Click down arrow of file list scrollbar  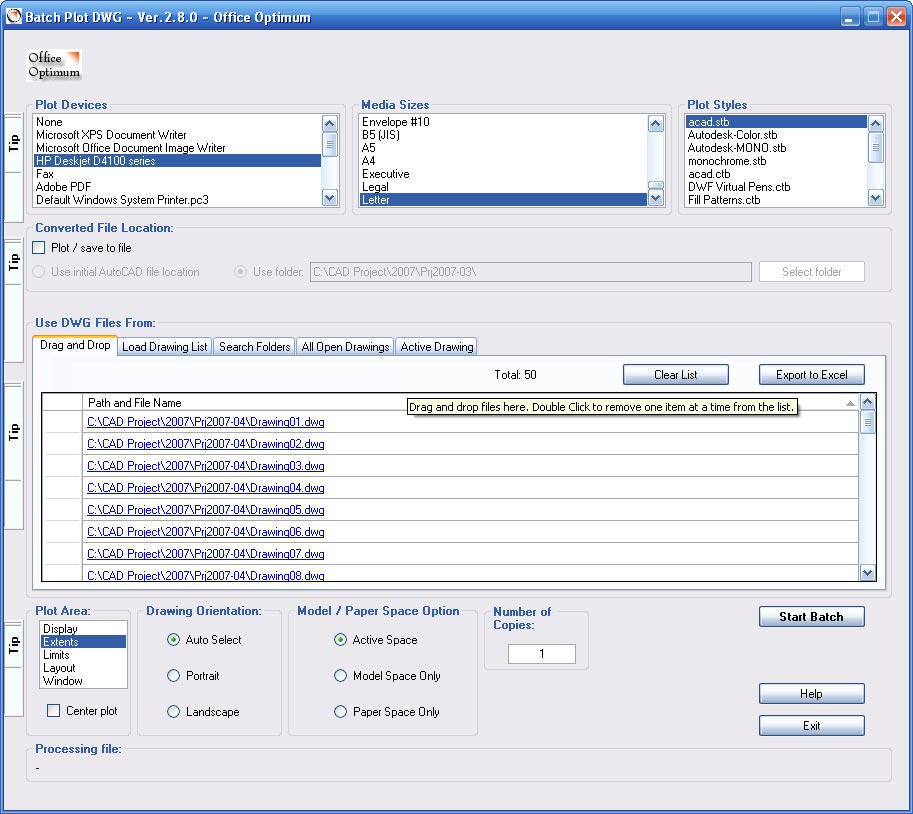tap(868, 573)
